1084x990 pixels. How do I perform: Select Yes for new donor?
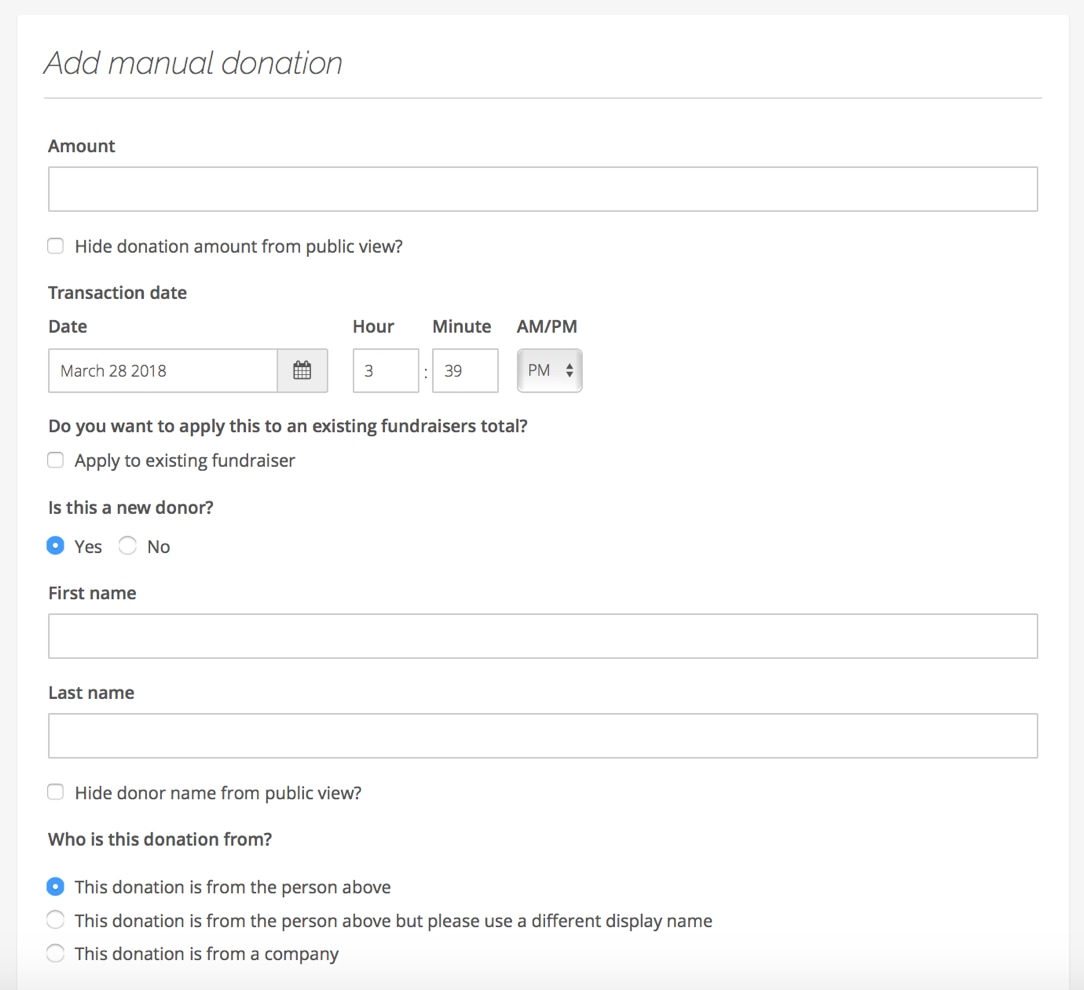[x=56, y=546]
